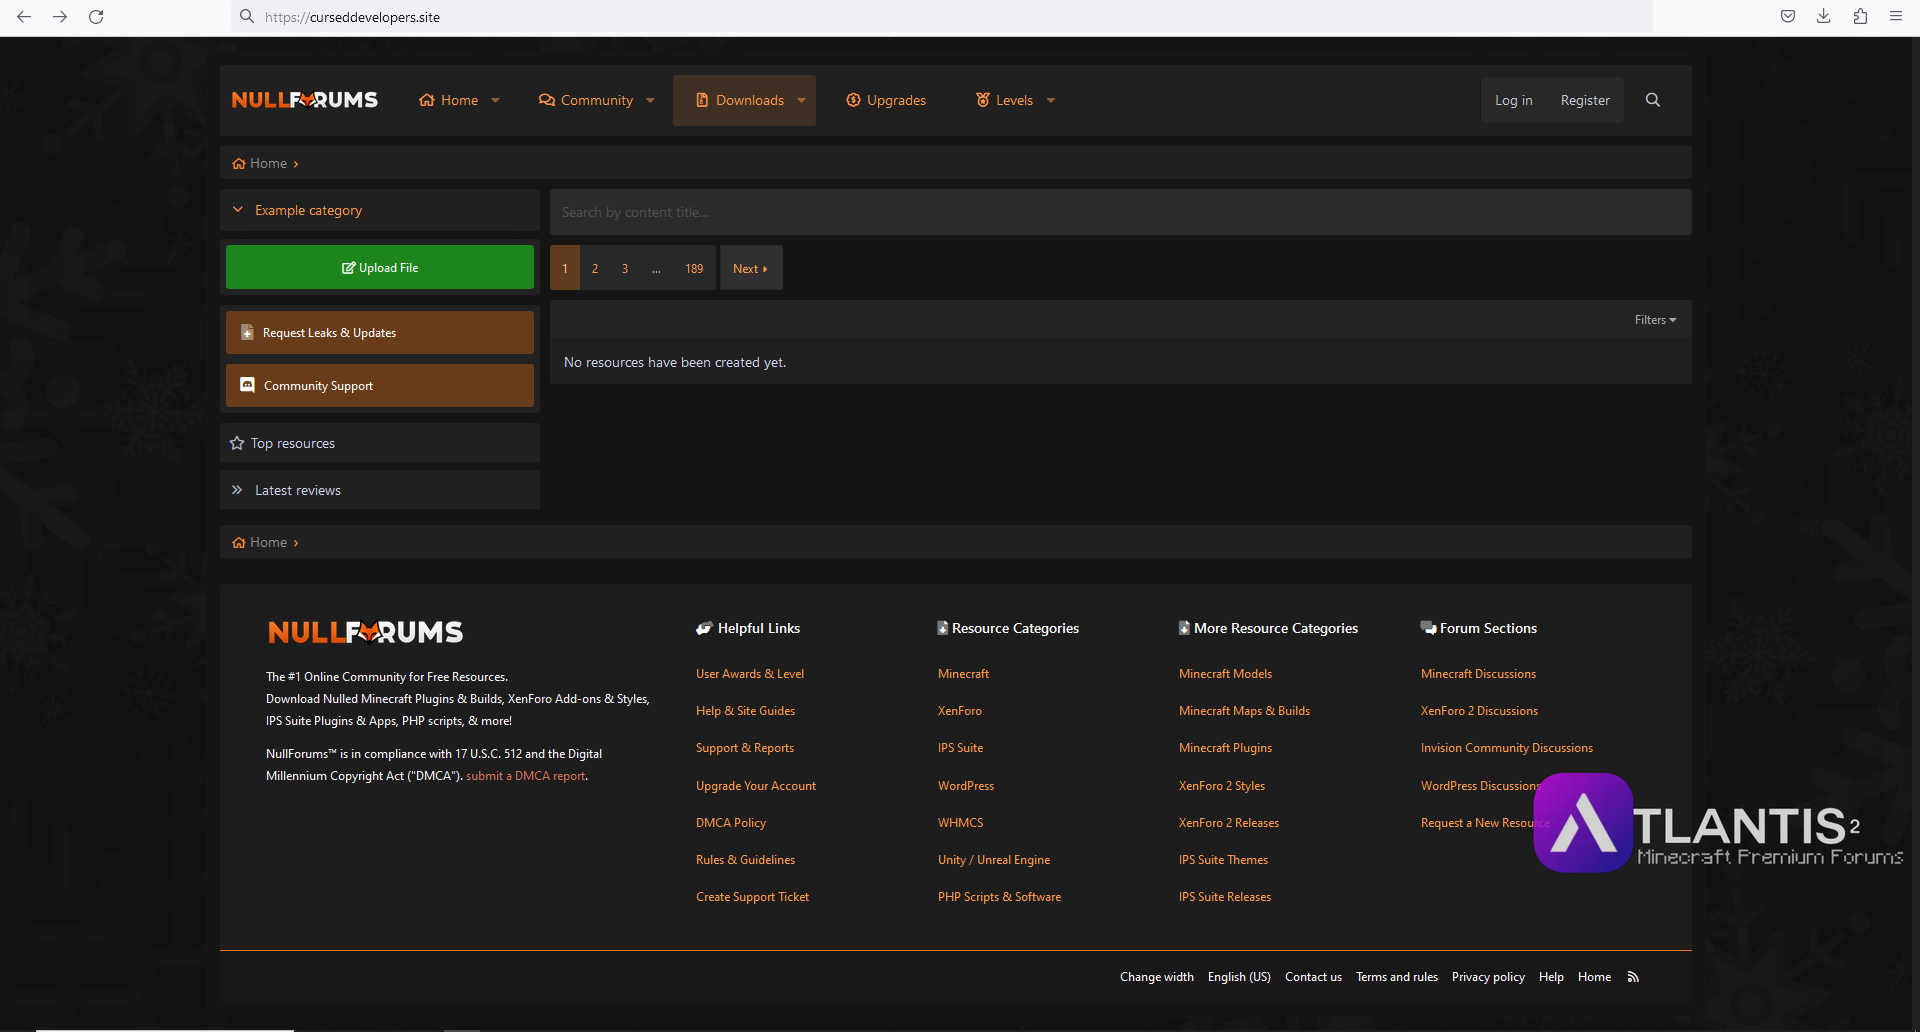Click submit a DMCA report link

click(x=526, y=776)
